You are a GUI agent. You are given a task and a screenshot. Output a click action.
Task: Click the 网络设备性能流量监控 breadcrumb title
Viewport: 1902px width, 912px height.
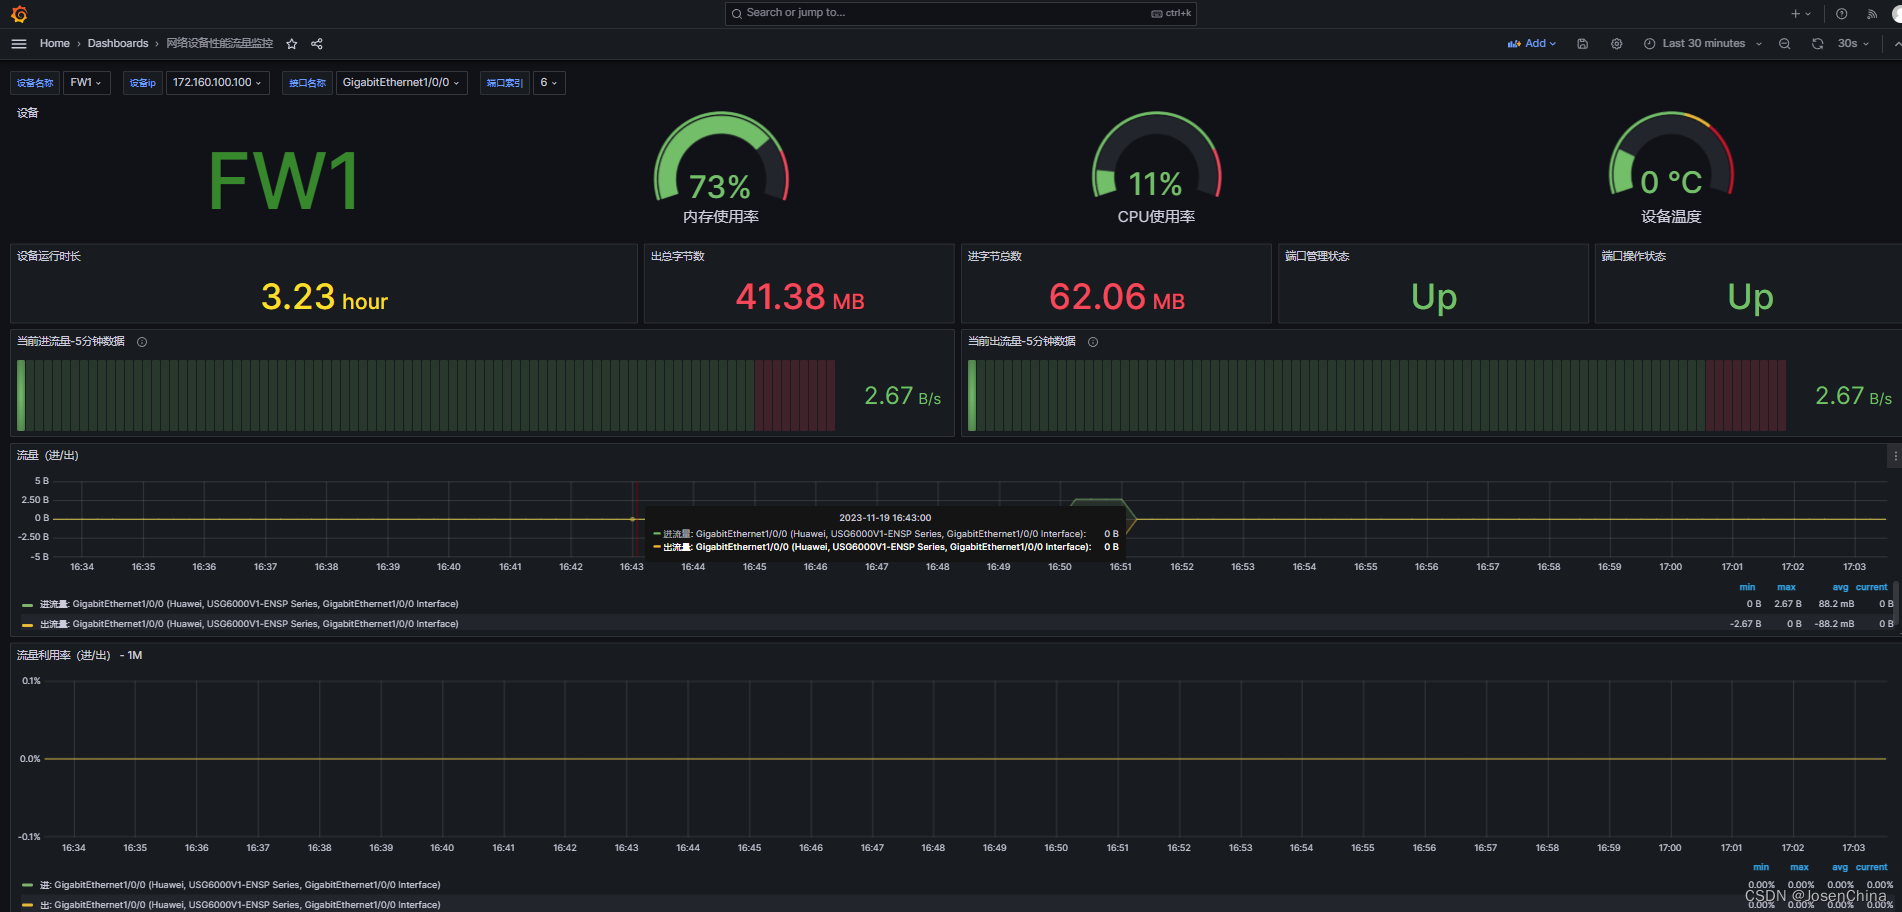219,44
